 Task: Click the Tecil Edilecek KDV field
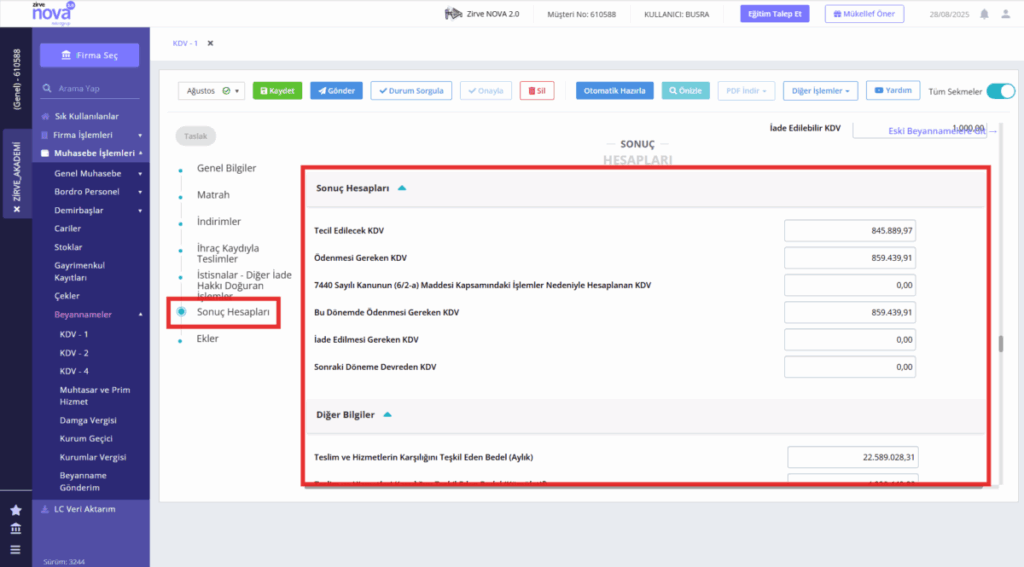(x=850, y=231)
